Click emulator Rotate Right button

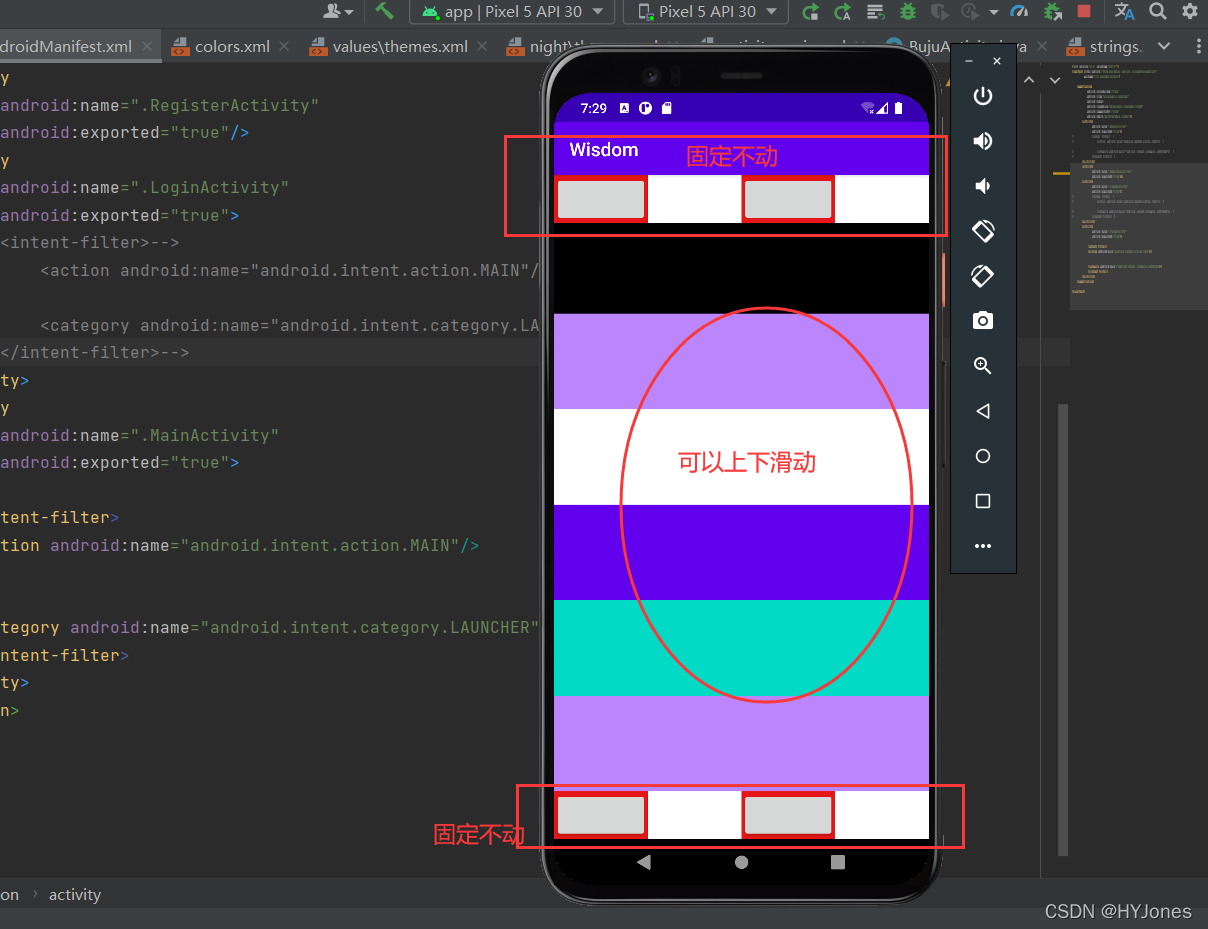[983, 276]
